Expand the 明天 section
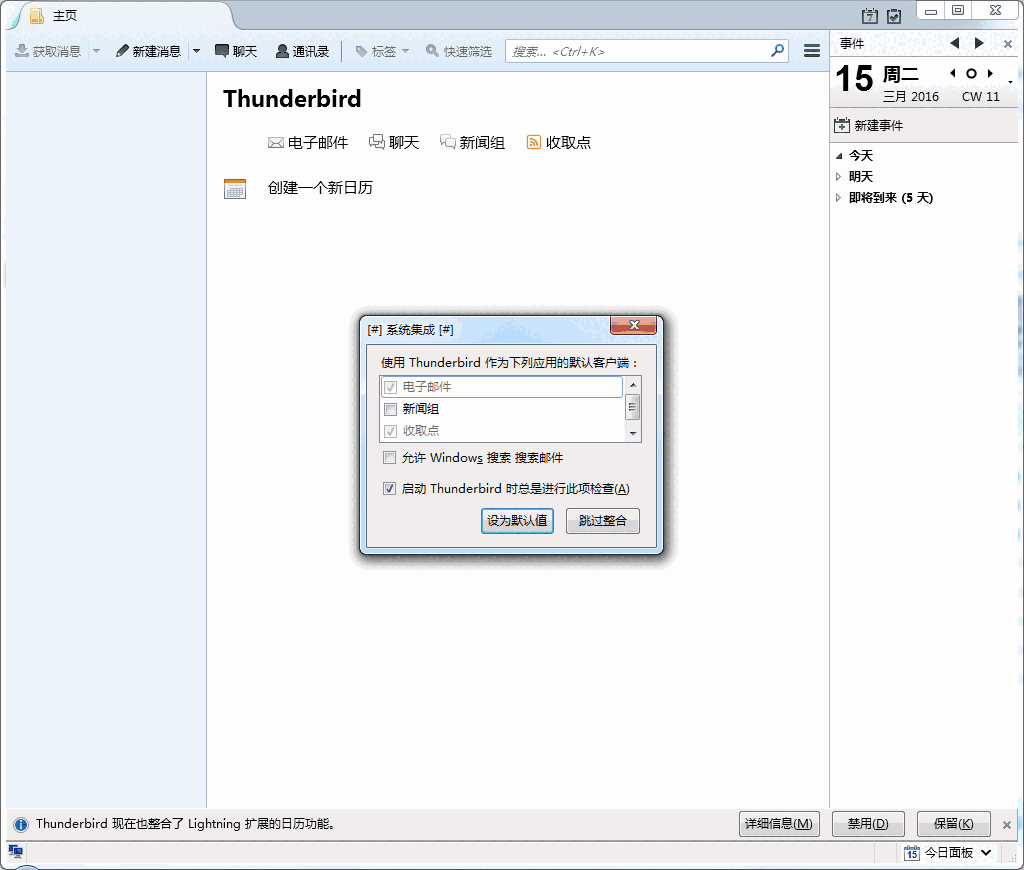The image size is (1024, 870). click(839, 176)
